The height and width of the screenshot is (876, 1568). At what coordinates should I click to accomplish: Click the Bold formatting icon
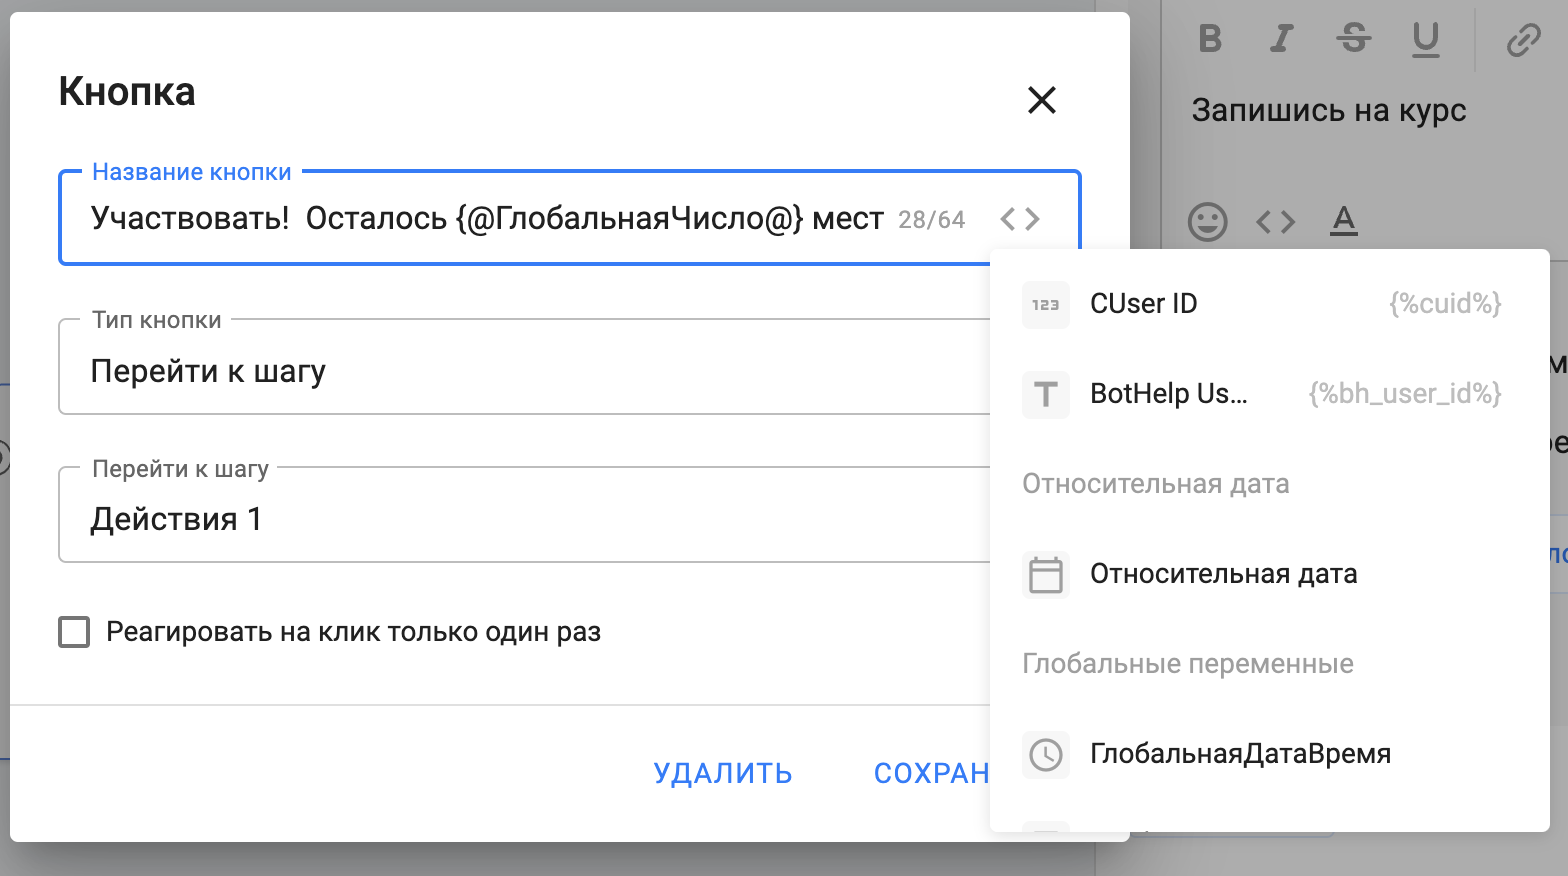coord(1210,39)
